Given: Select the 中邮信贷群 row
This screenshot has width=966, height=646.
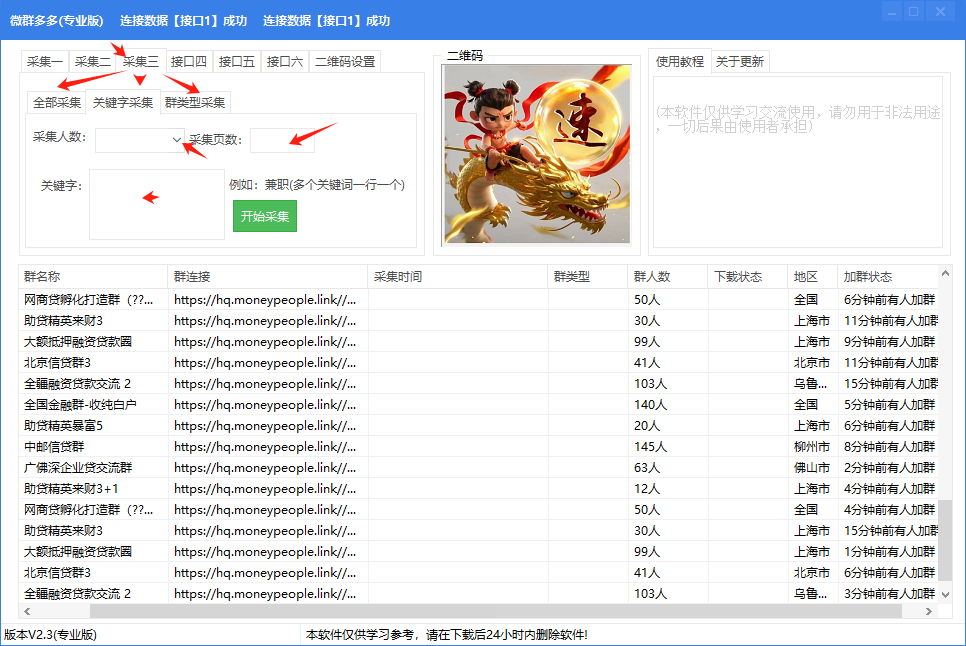Looking at the screenshot, I should tap(479, 446).
